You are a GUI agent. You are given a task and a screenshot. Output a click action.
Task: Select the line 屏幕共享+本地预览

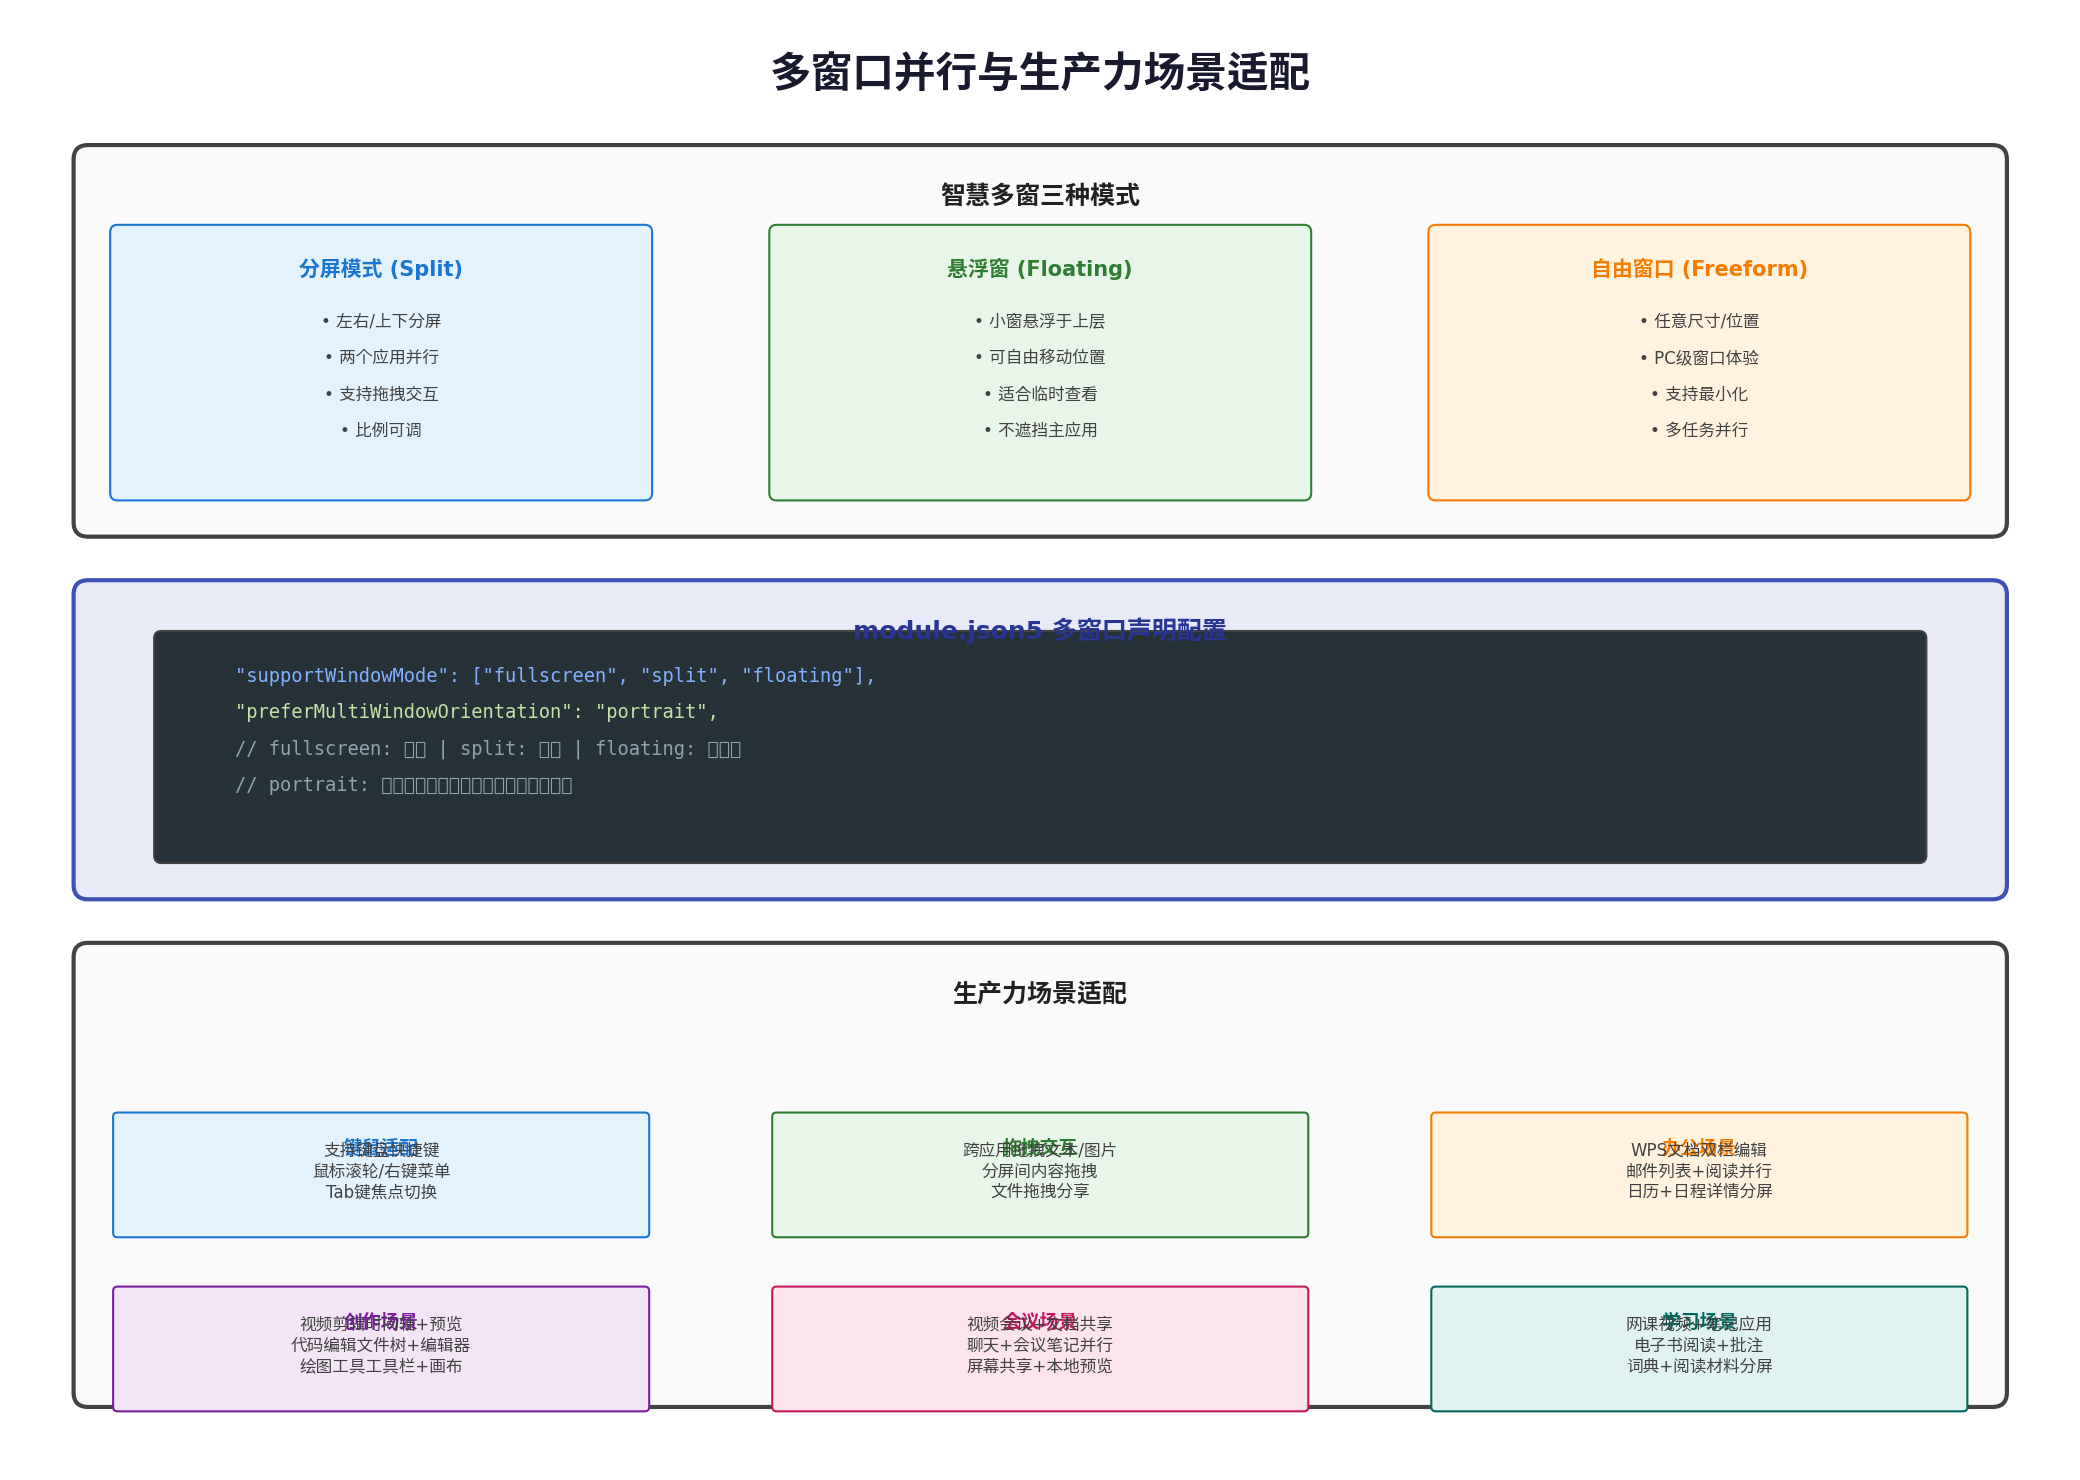1040,1366
